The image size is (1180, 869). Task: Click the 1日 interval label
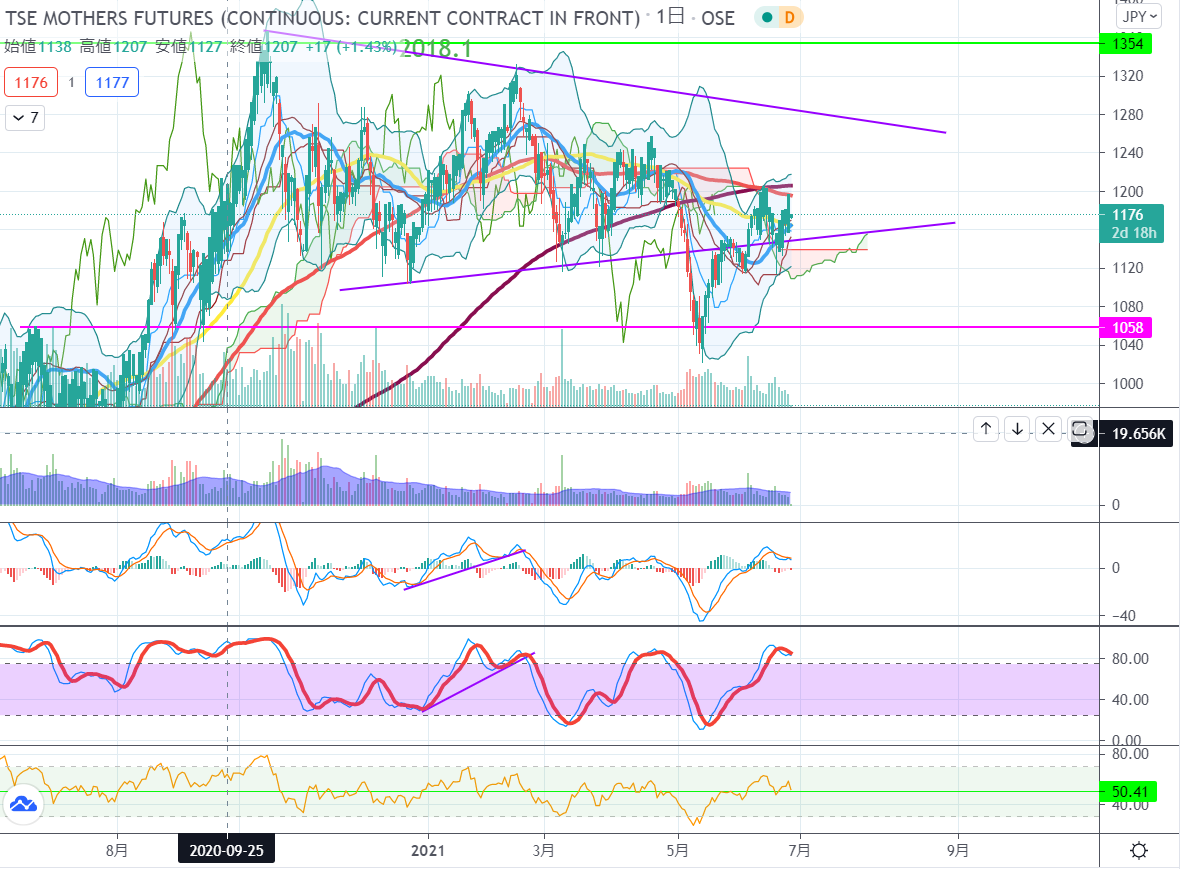click(x=670, y=17)
